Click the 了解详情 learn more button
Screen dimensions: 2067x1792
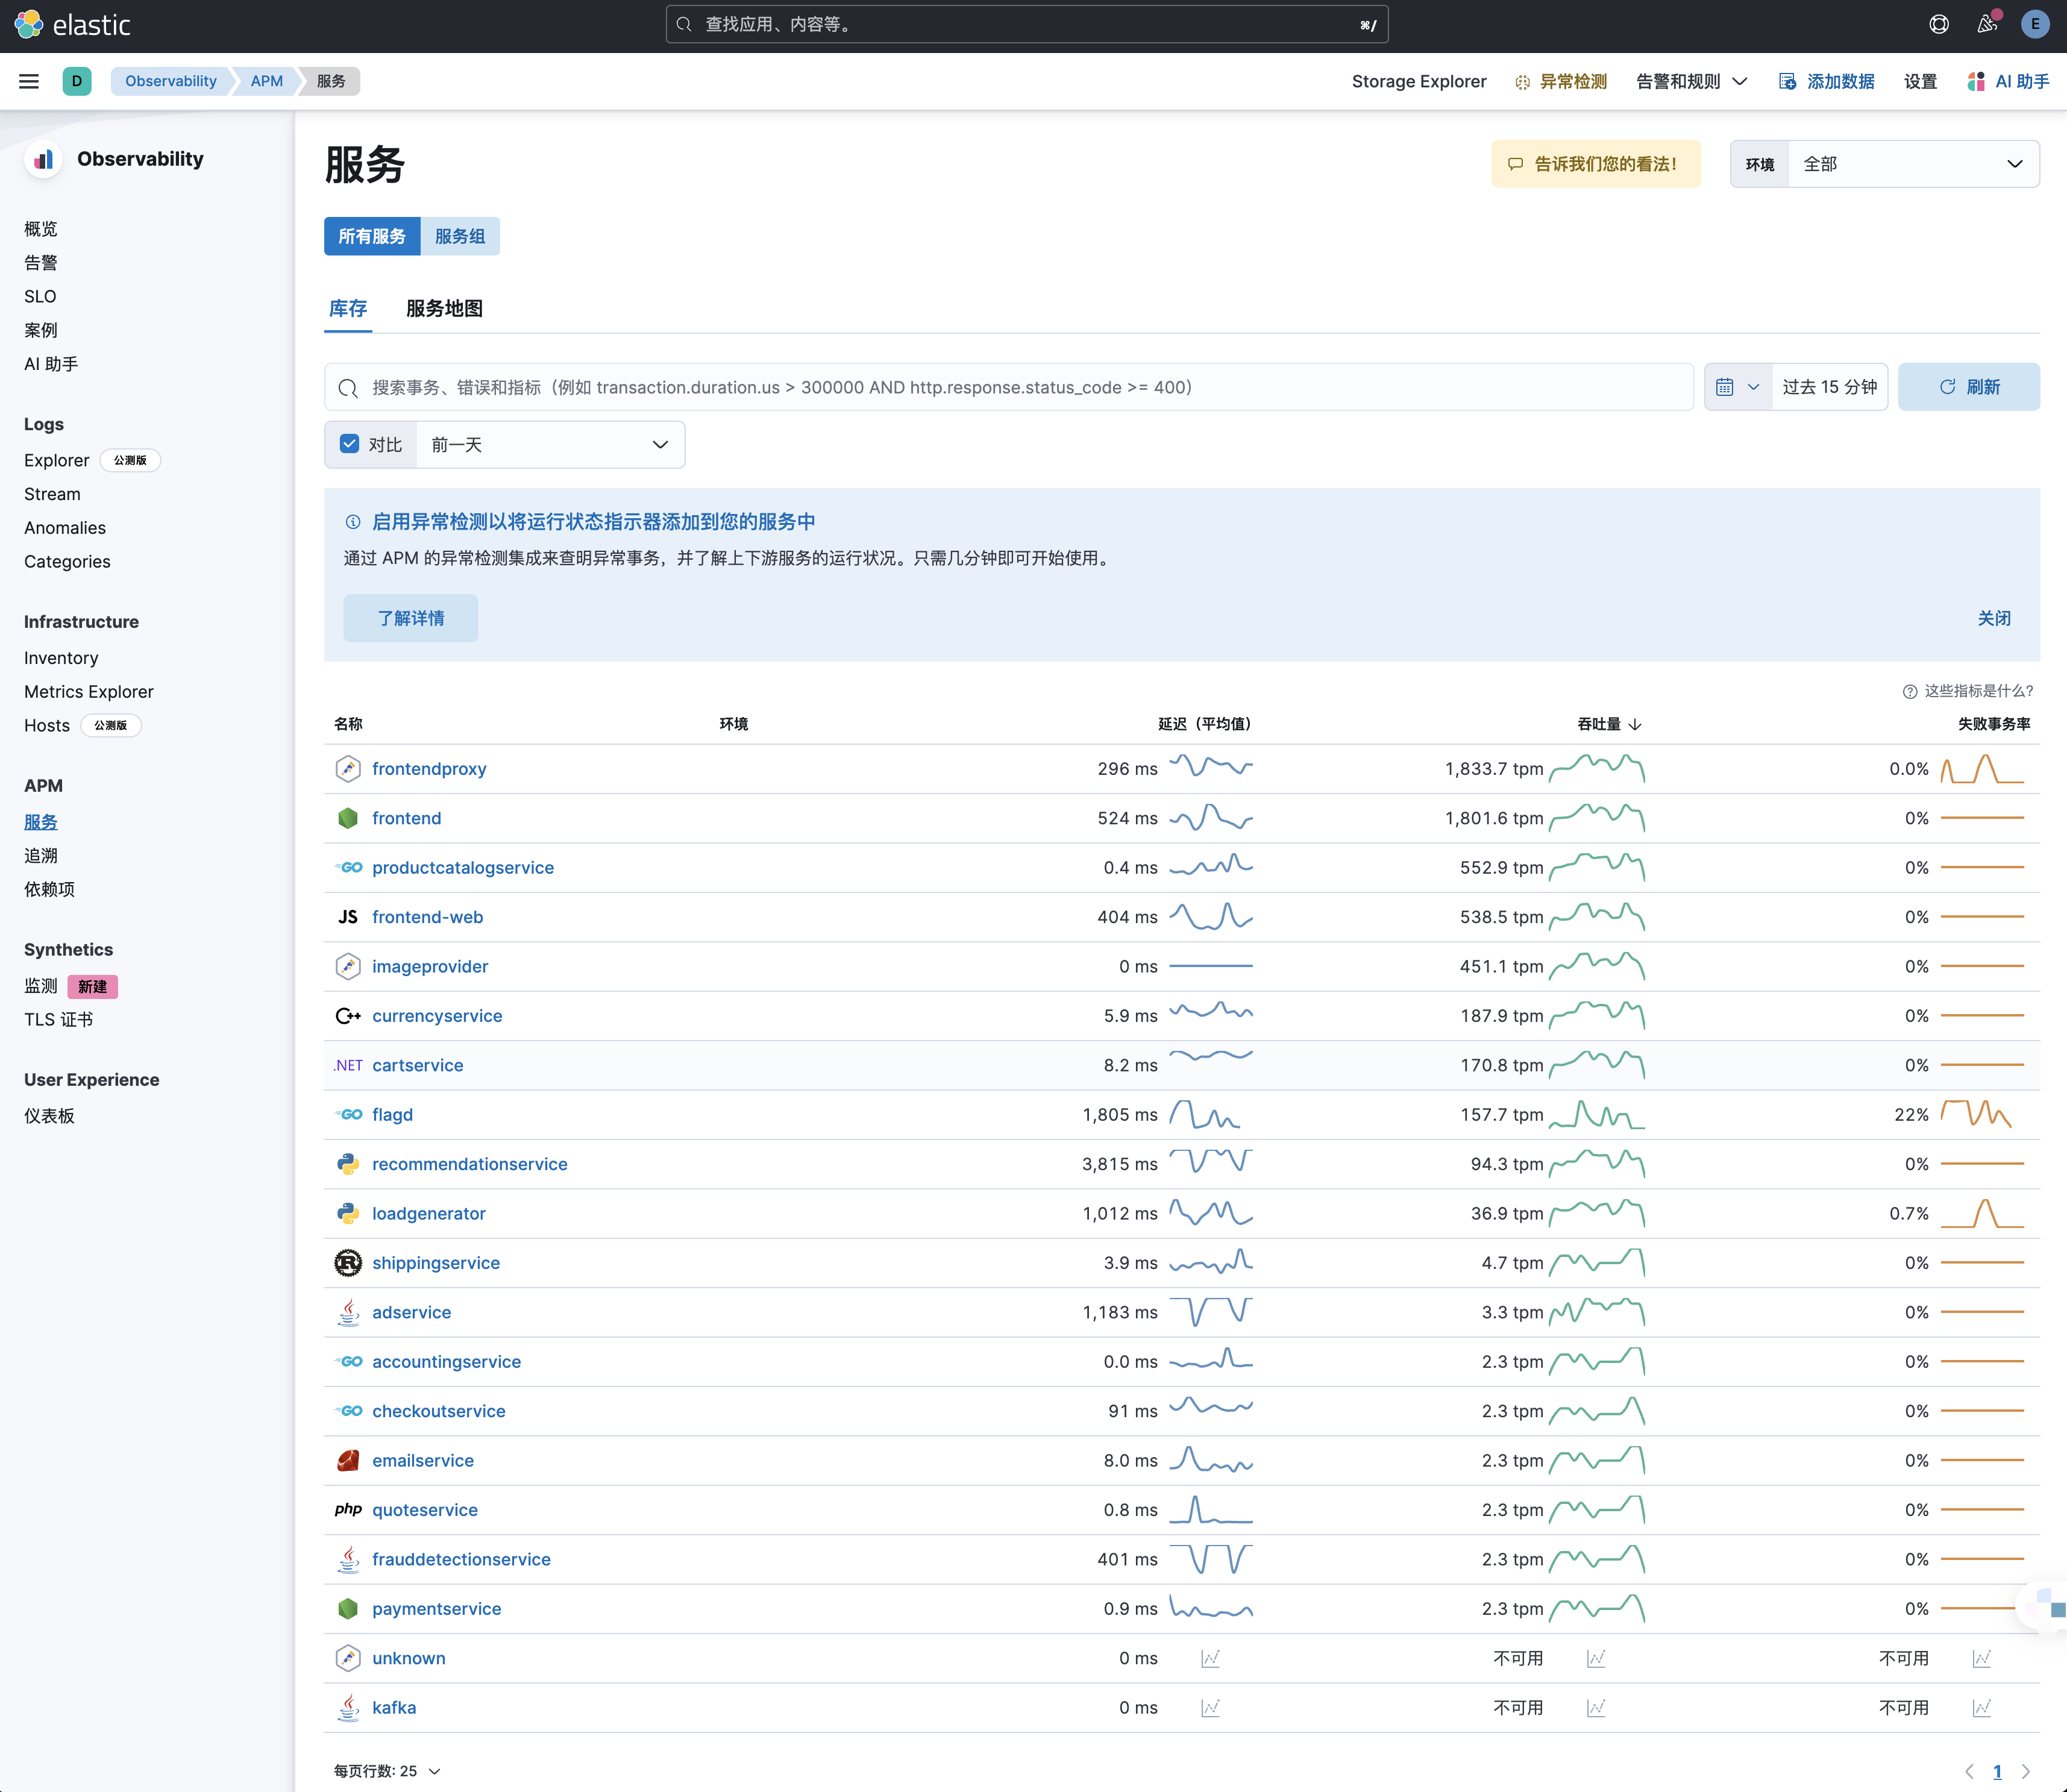[x=411, y=618]
